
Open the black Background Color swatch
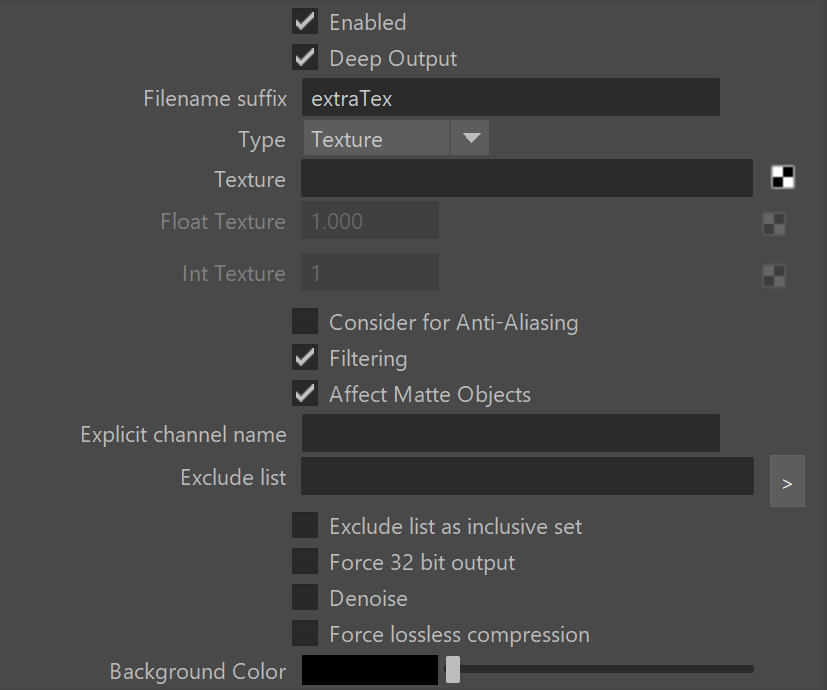pyautogui.click(x=370, y=670)
